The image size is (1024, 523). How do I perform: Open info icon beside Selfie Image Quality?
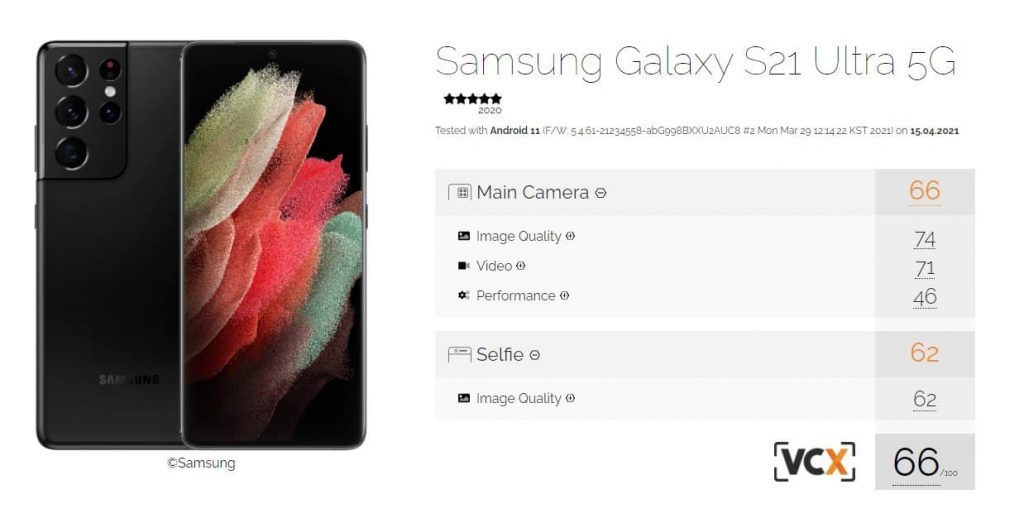tap(570, 398)
